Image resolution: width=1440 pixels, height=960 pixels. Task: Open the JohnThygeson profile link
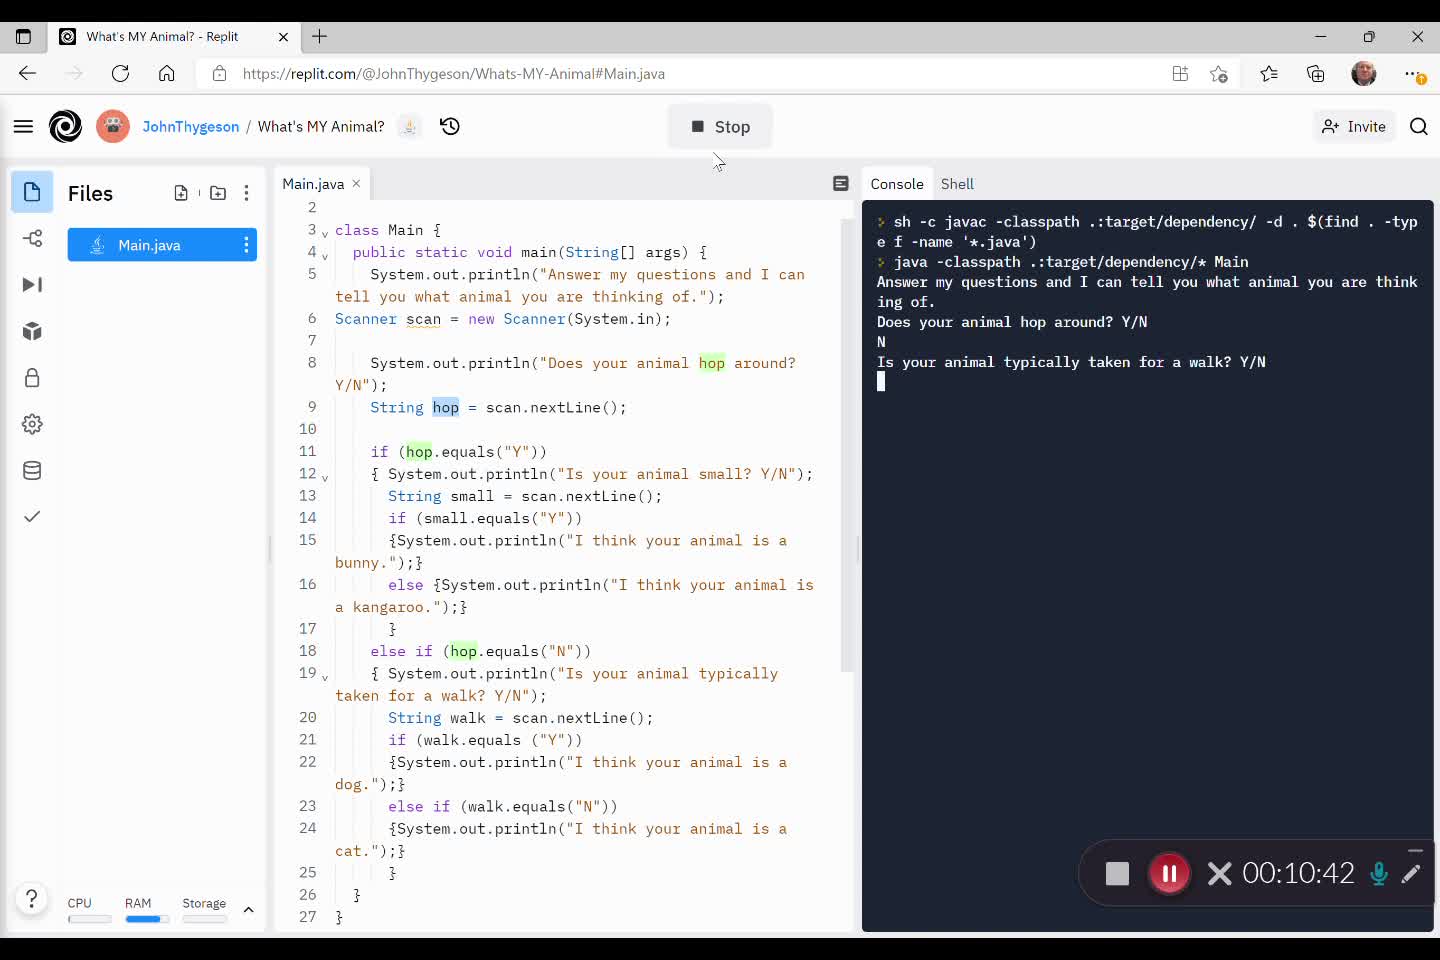tap(190, 126)
